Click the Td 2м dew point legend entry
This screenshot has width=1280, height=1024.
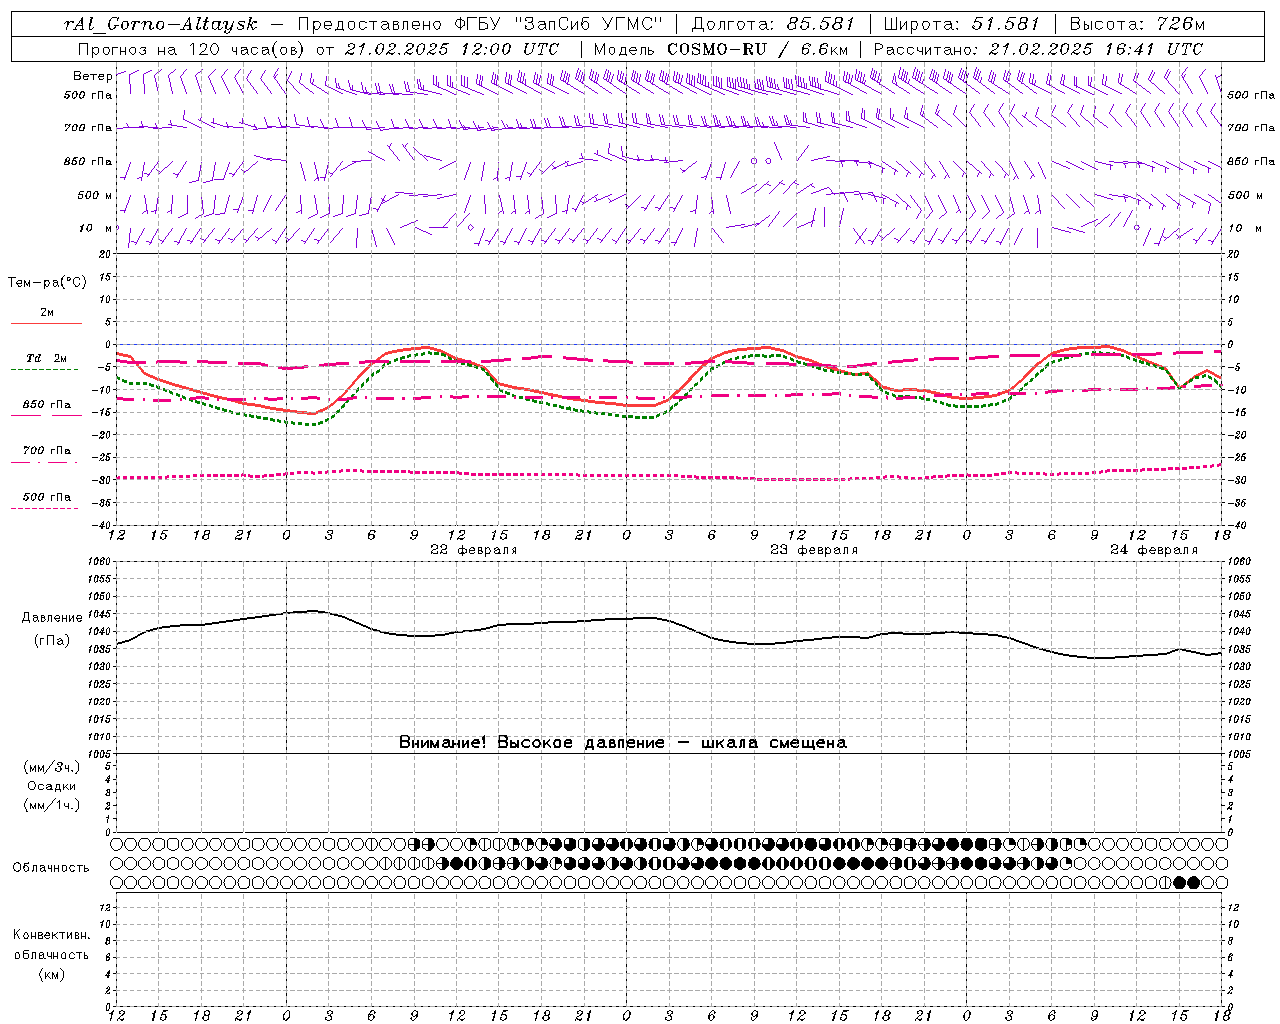tap(46, 358)
